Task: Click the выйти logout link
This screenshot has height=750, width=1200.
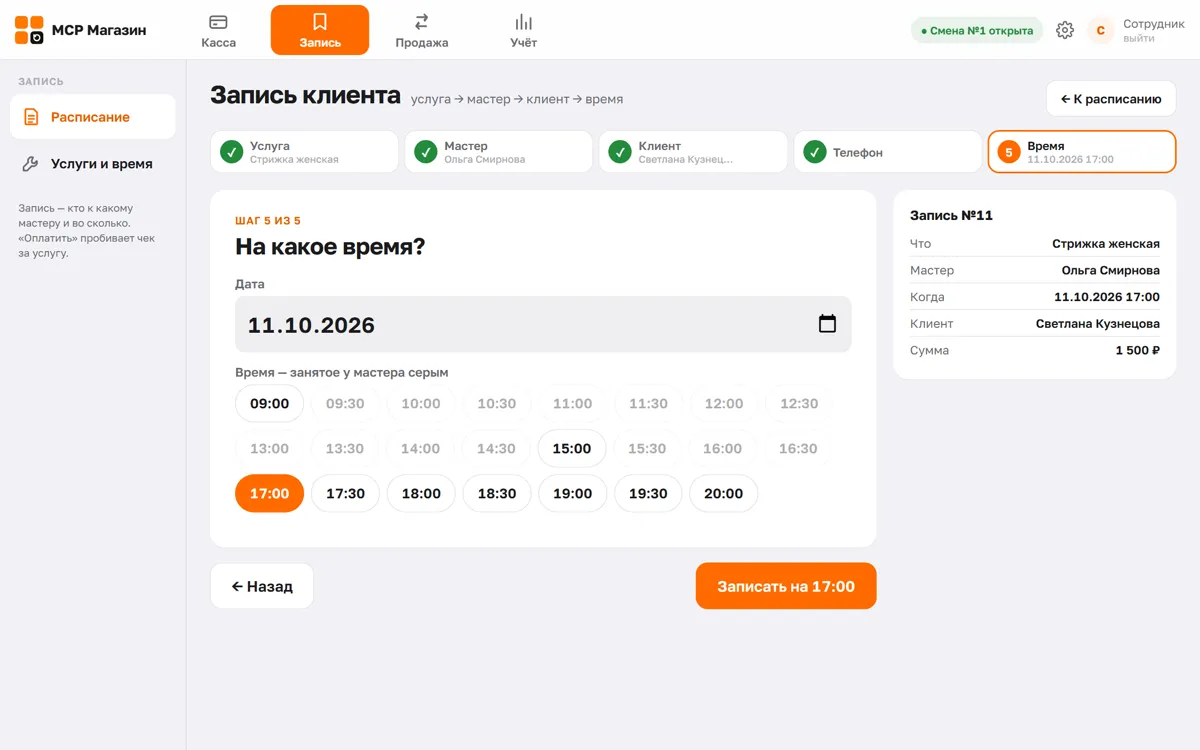Action: (x=1138, y=38)
